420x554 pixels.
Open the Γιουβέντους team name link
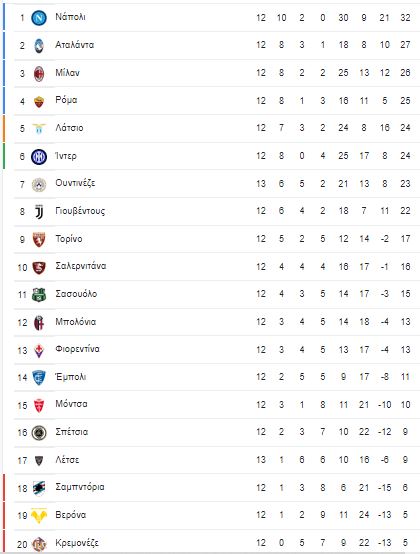[x=80, y=211]
